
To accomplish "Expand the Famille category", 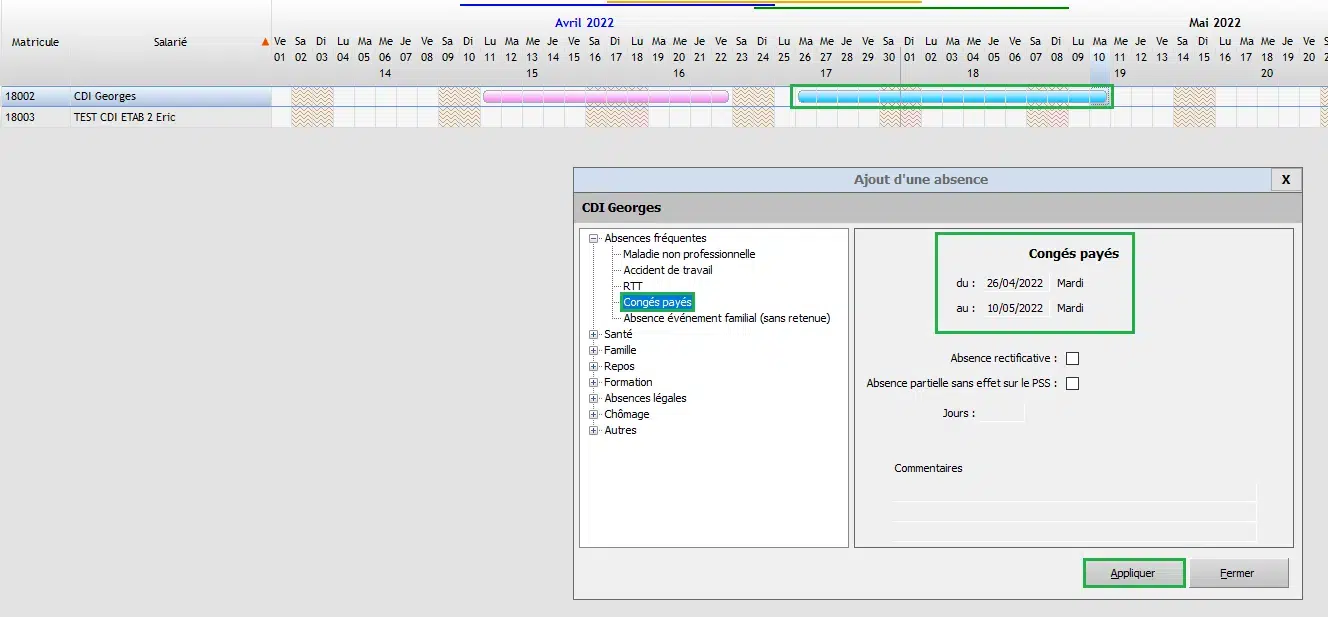I will click(x=594, y=351).
